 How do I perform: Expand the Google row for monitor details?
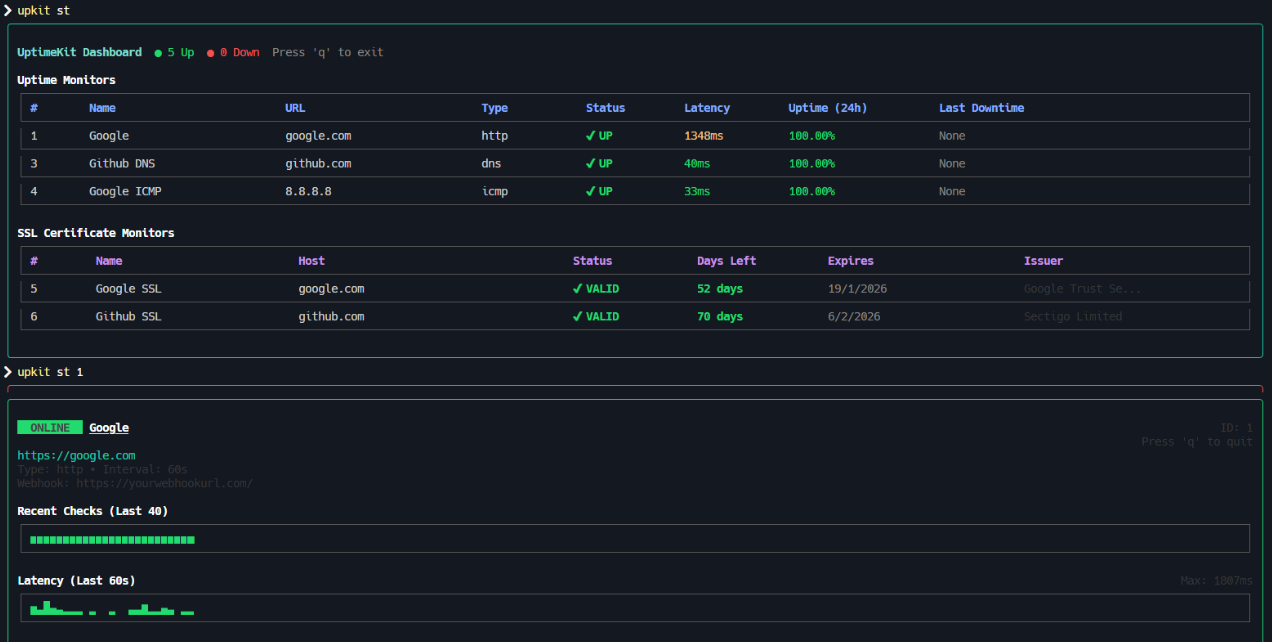click(x=109, y=135)
